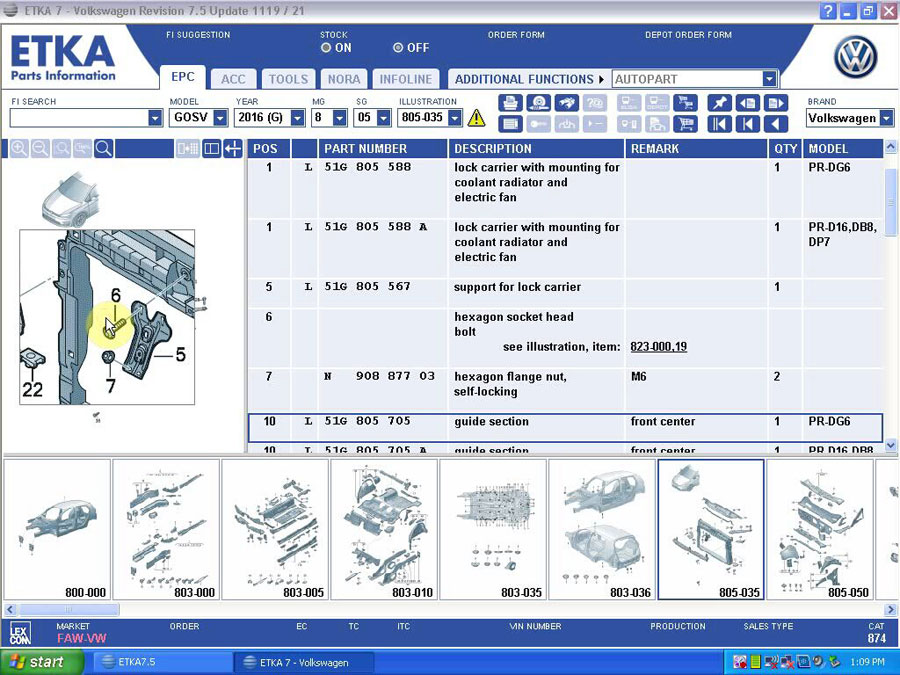Click the list view icon below printer
This screenshot has height=675, width=900.
[510, 123]
